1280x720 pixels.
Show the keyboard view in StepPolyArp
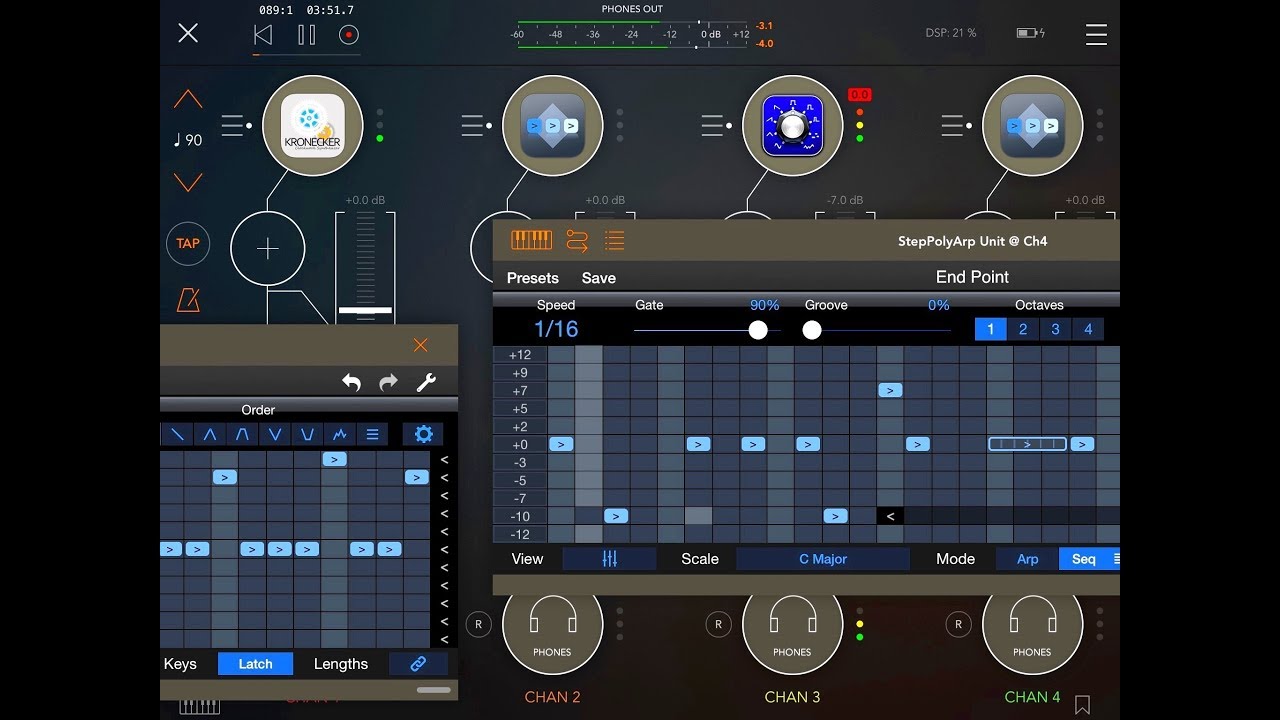coord(532,240)
